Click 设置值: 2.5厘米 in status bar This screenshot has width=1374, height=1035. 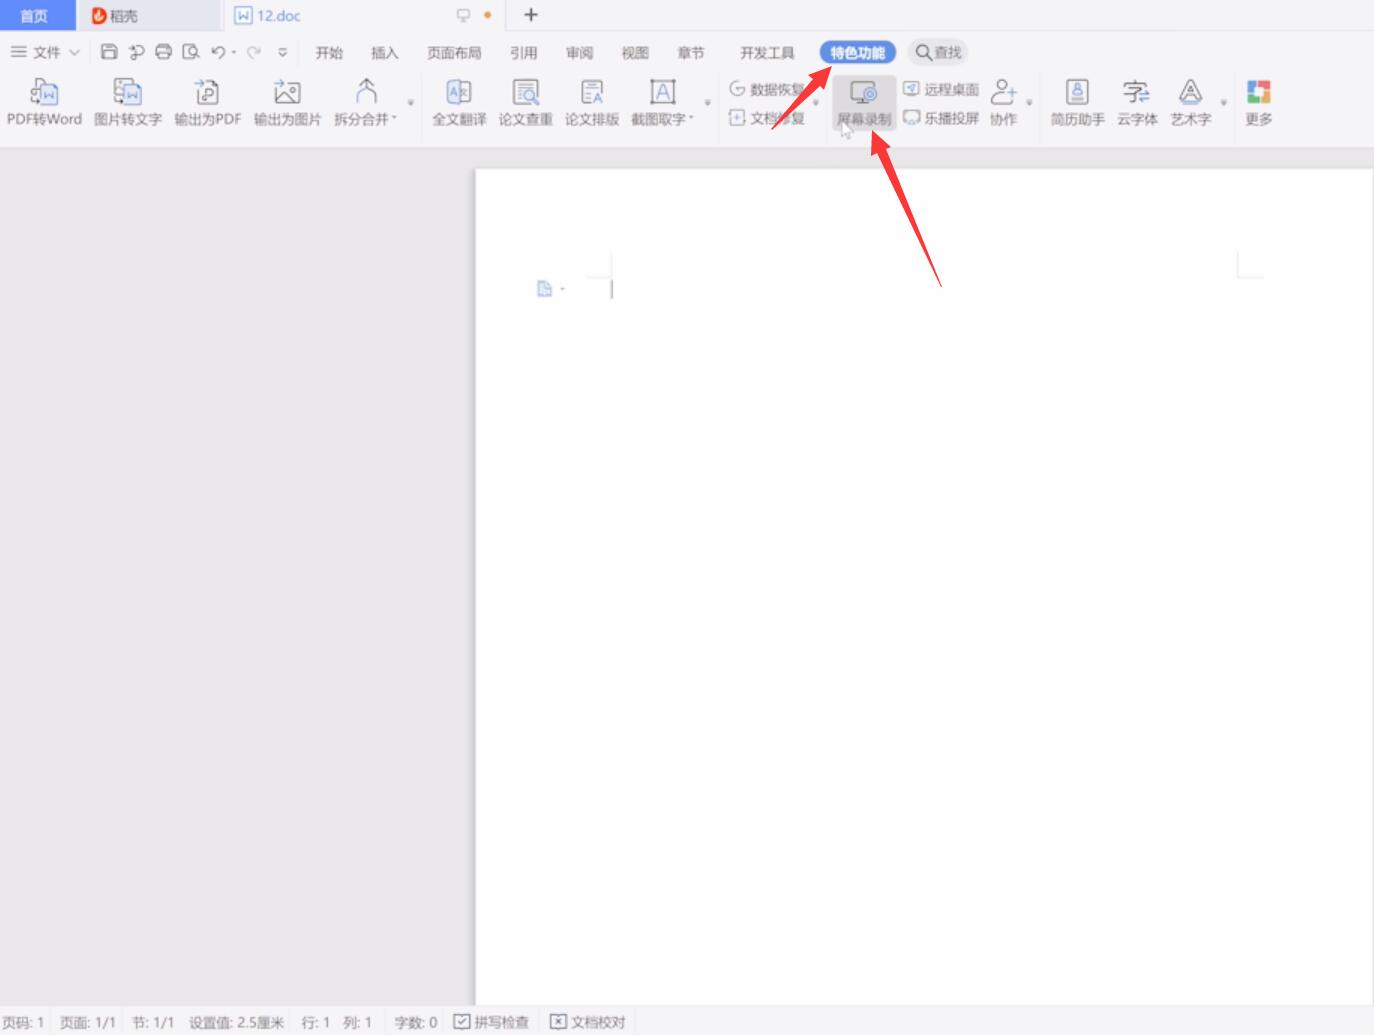237,1022
